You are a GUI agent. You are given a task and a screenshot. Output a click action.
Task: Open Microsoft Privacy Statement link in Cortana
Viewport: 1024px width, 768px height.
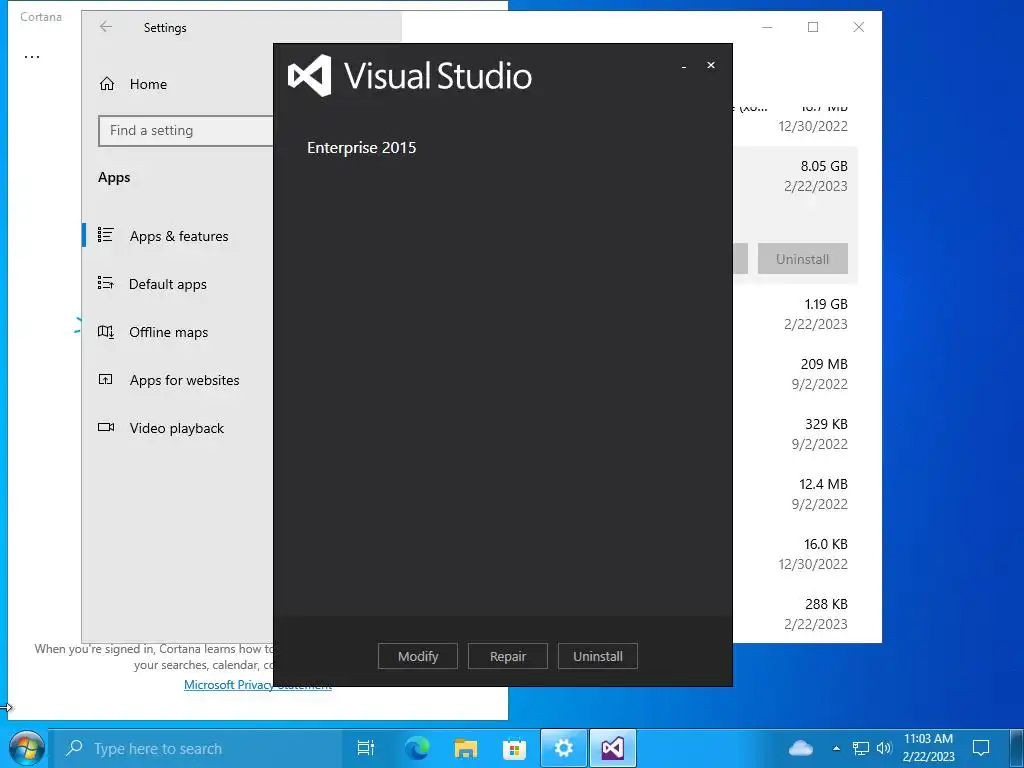point(257,685)
